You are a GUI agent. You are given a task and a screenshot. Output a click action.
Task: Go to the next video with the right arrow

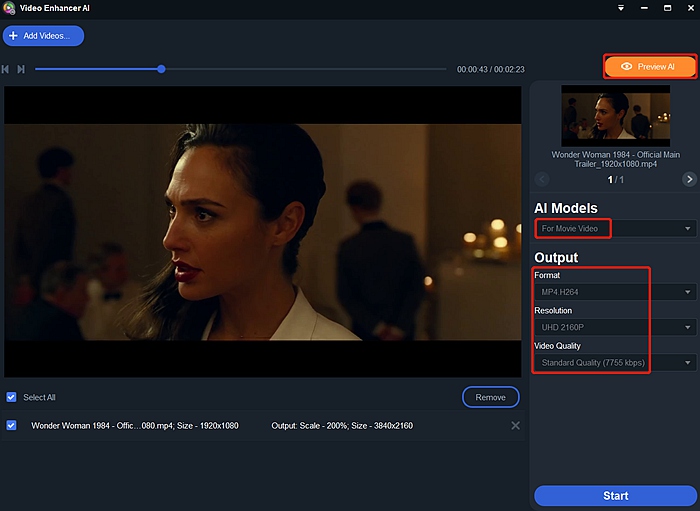click(x=689, y=179)
